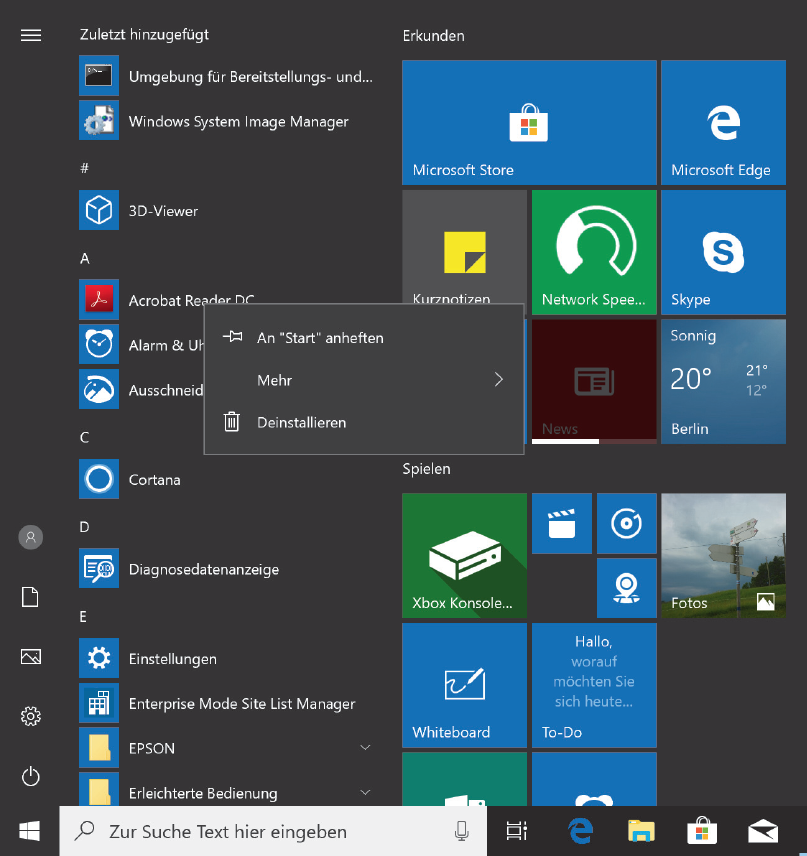
Task: Open the Mehr menu entry
Action: (364, 380)
